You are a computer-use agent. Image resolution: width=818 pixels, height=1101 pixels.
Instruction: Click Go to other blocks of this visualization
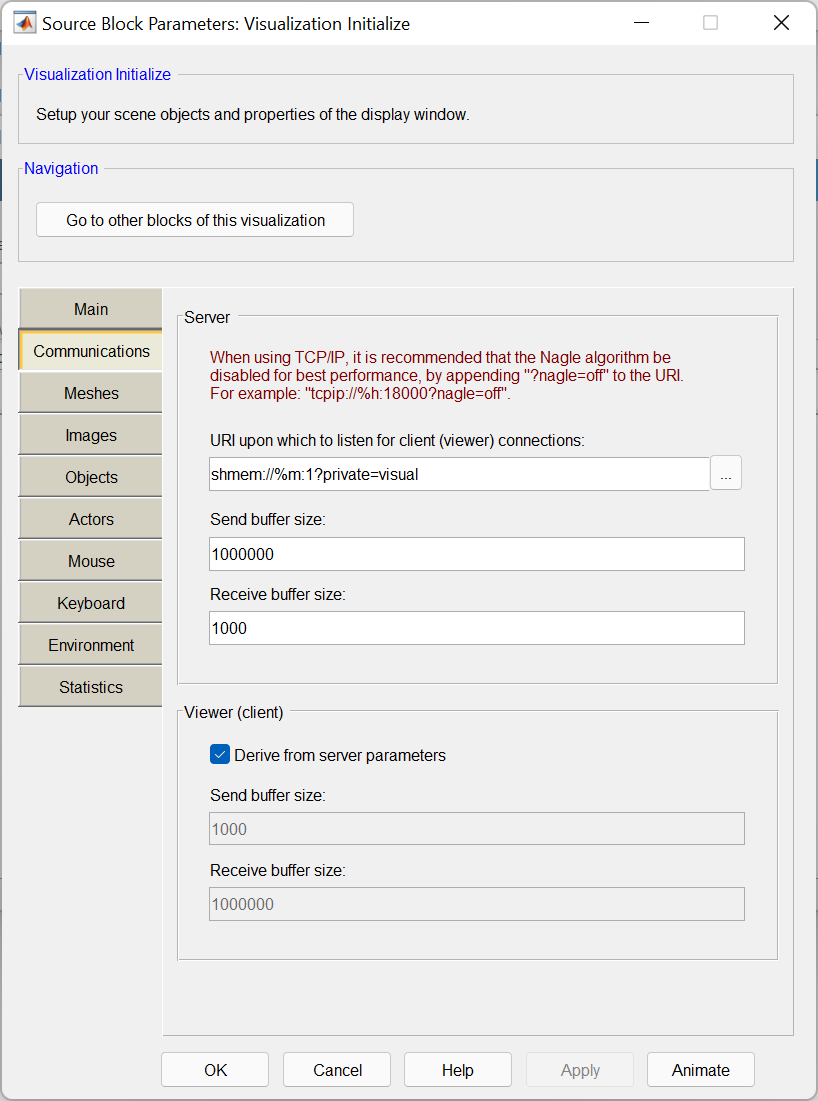tap(195, 220)
